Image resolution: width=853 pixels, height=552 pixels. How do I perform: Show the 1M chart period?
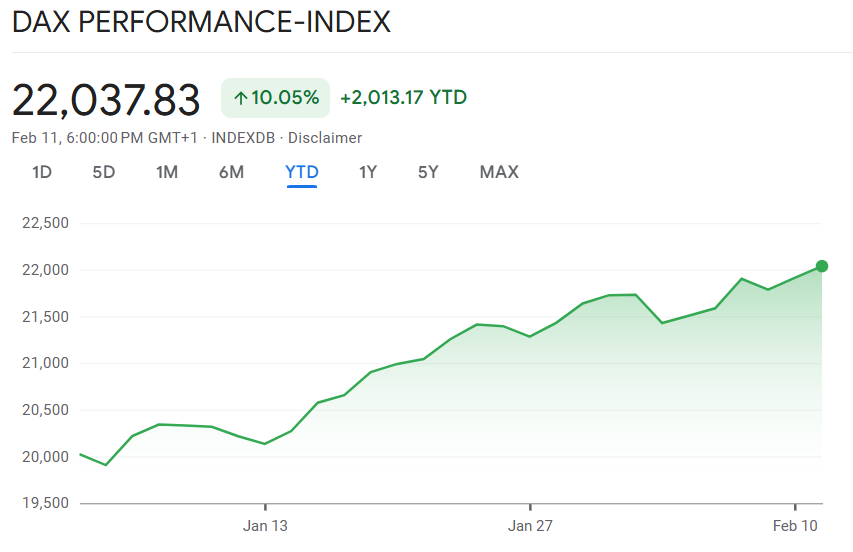tap(167, 172)
